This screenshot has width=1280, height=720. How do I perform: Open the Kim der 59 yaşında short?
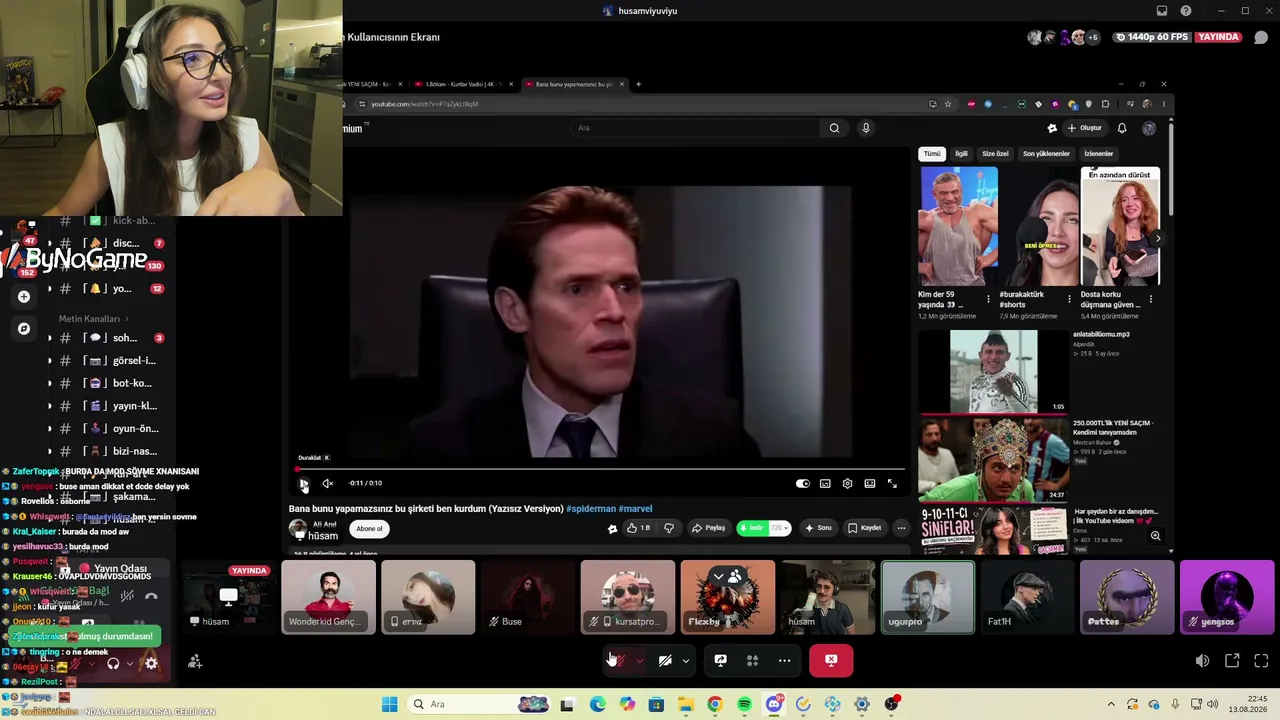(958, 226)
